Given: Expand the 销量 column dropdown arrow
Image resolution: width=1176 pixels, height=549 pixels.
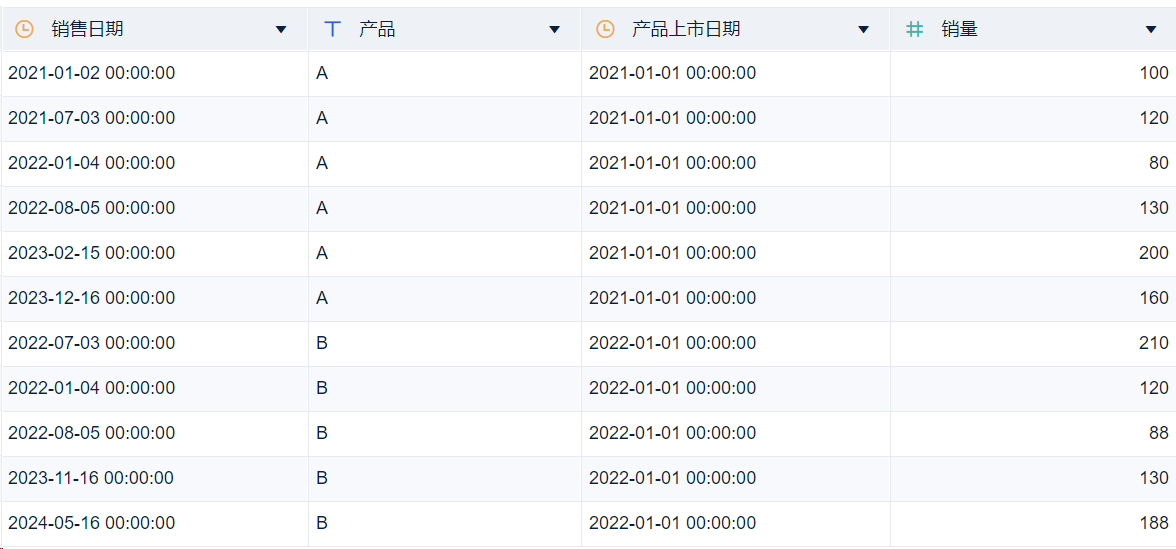Looking at the screenshot, I should [x=1151, y=30].
